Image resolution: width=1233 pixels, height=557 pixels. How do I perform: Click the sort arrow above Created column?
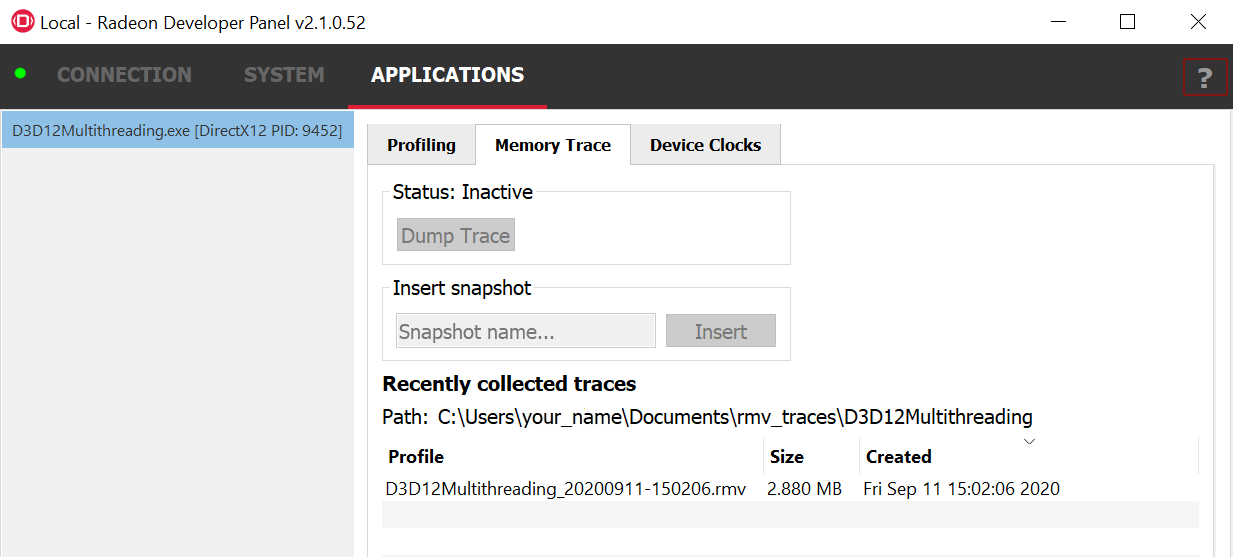point(1029,441)
